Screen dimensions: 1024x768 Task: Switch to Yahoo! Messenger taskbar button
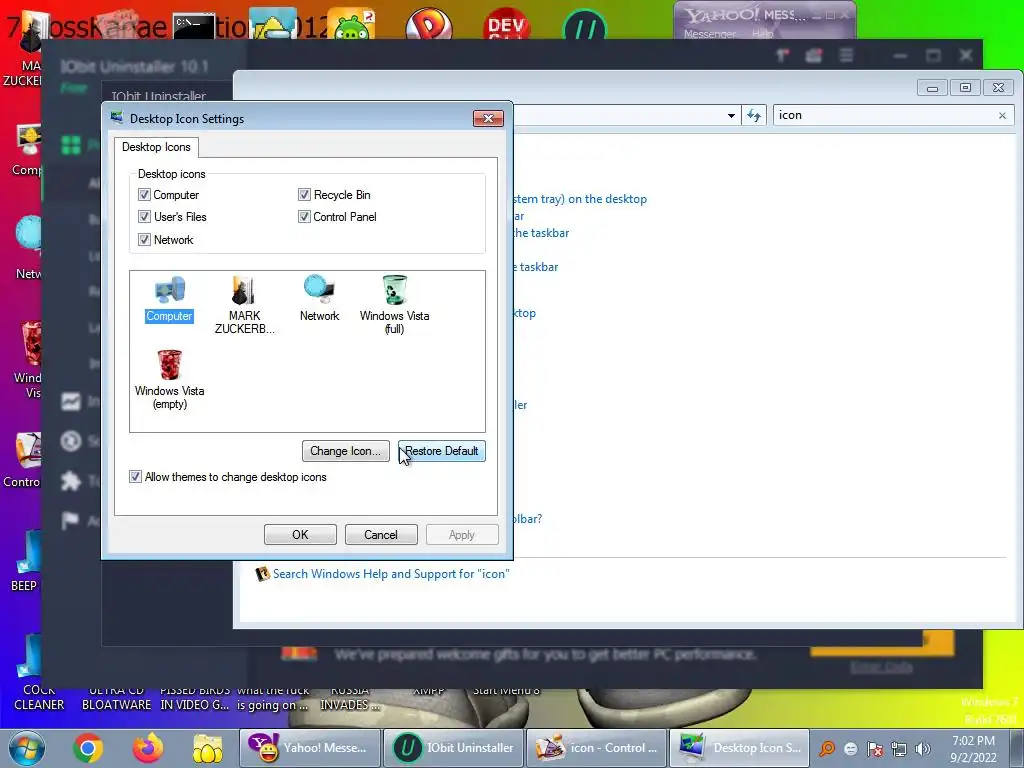pyautogui.click(x=310, y=748)
